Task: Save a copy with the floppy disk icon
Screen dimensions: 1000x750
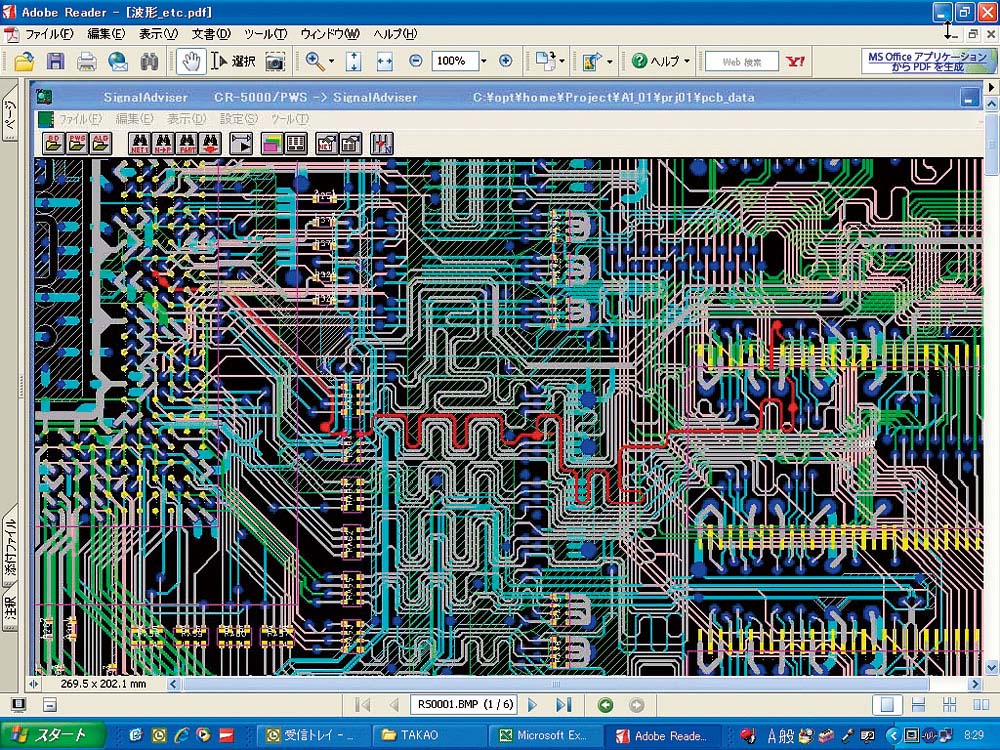Action: (x=56, y=61)
